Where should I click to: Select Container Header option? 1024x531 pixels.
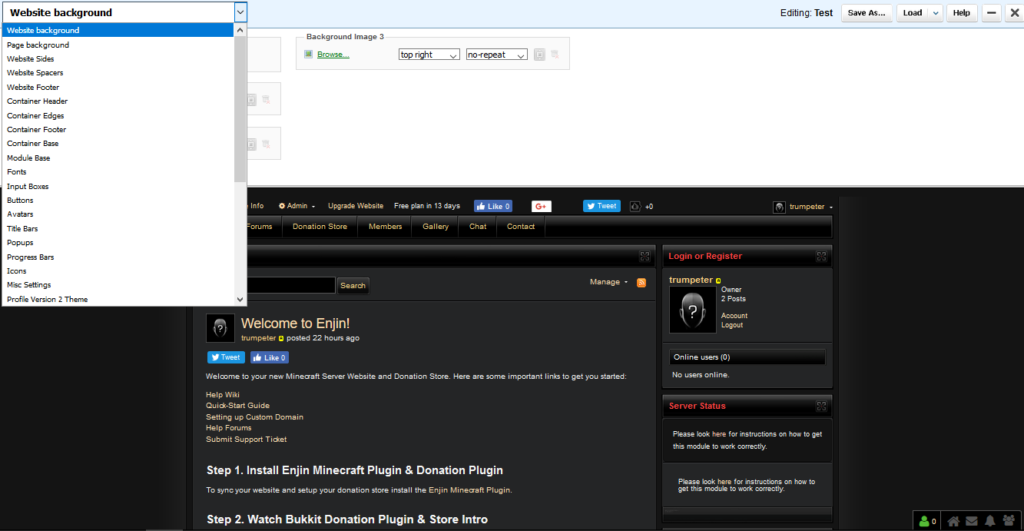tap(118, 101)
